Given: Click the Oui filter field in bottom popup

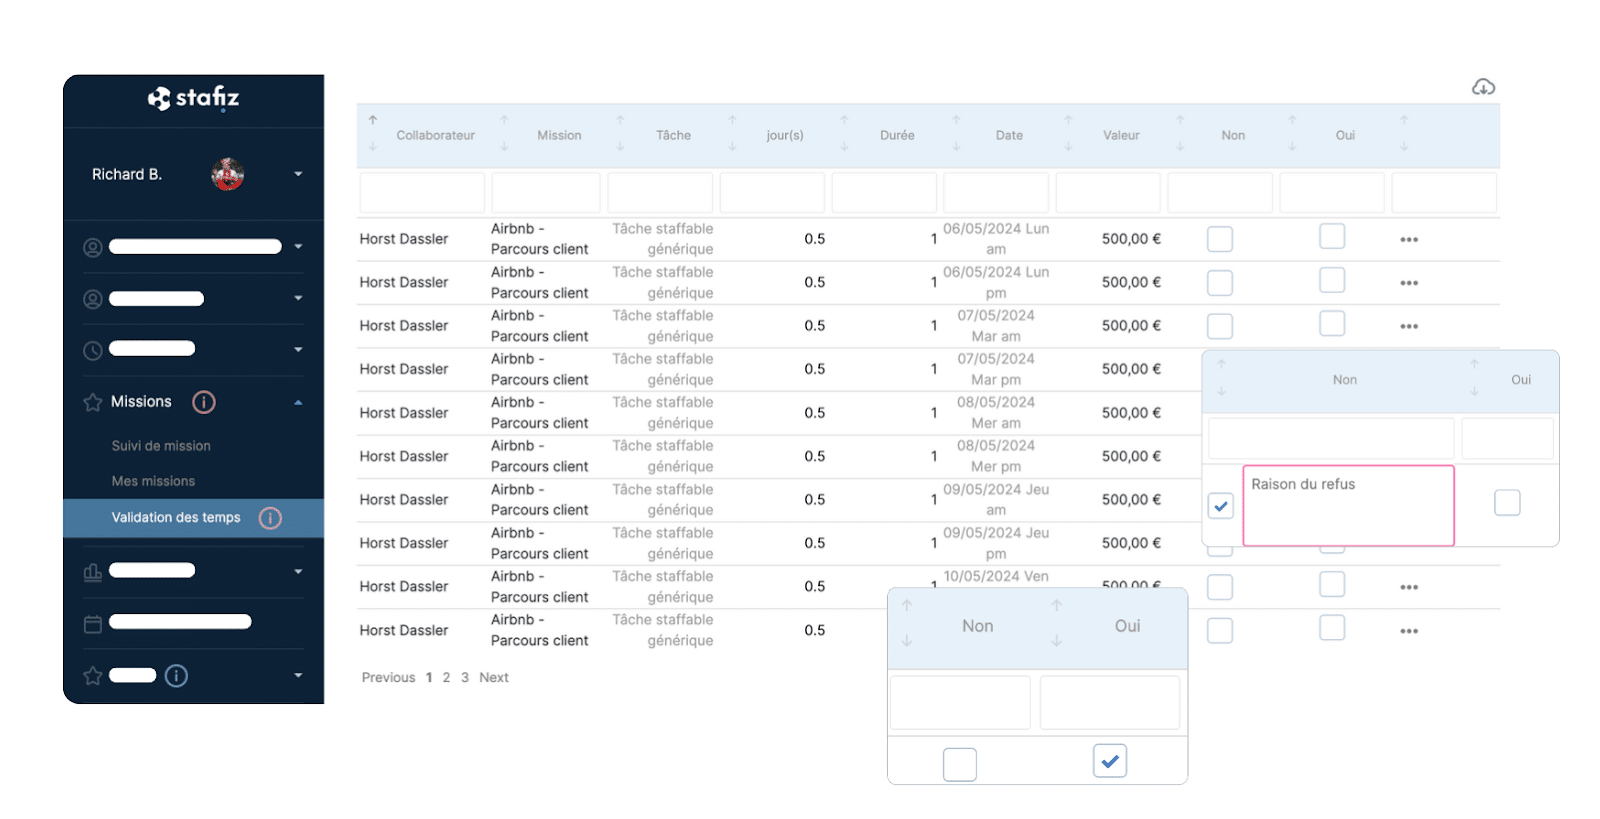Looking at the screenshot, I should [x=1110, y=703].
